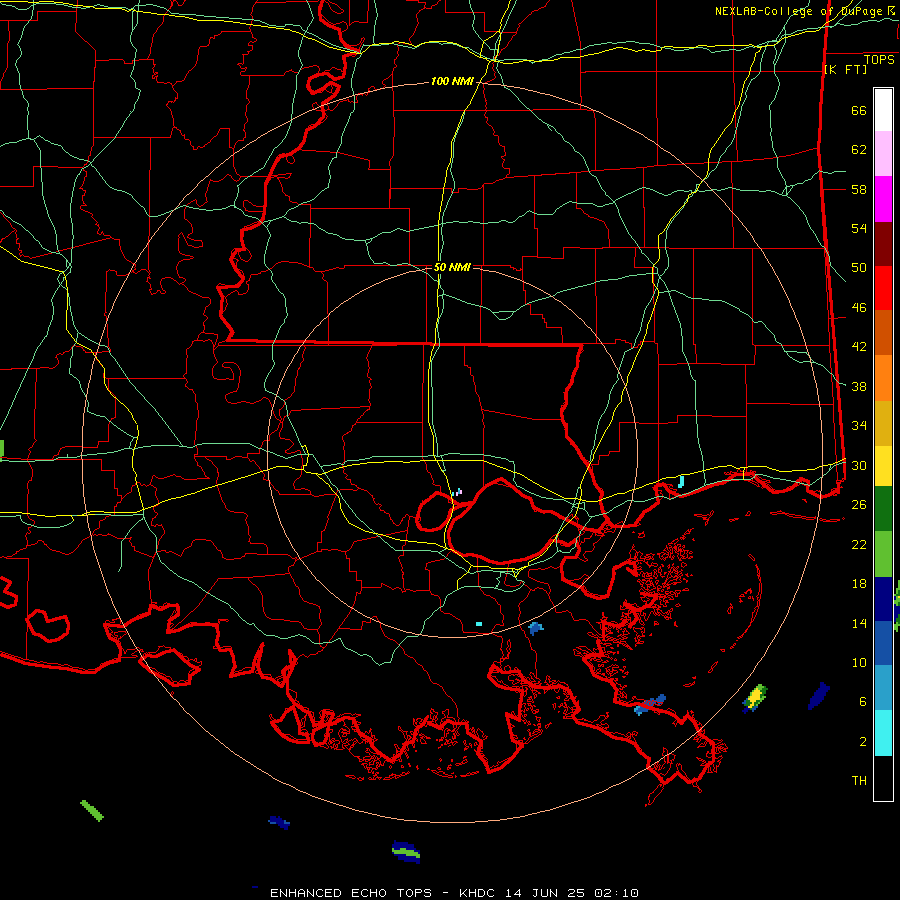Click the ENHANCED ECHO TOPS product caption
The width and height of the screenshot is (900, 900).
coord(351,893)
